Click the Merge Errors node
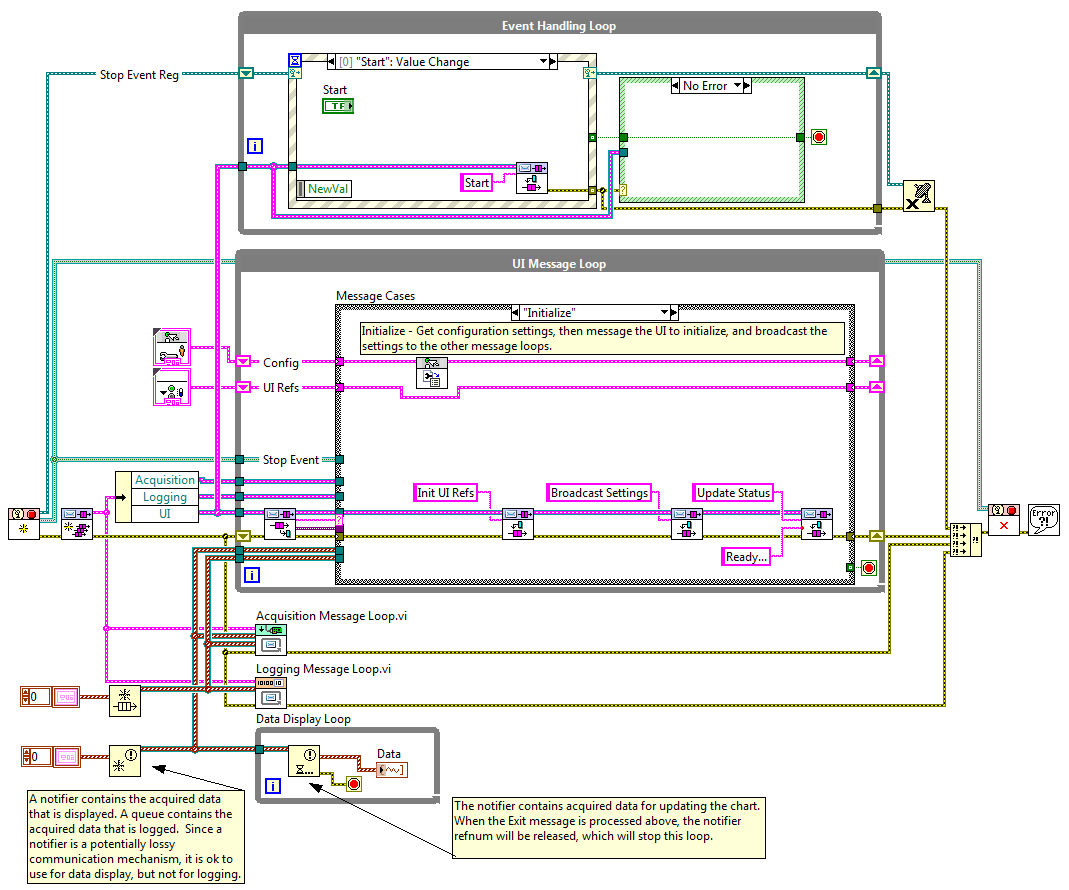 pyautogui.click(x=964, y=538)
